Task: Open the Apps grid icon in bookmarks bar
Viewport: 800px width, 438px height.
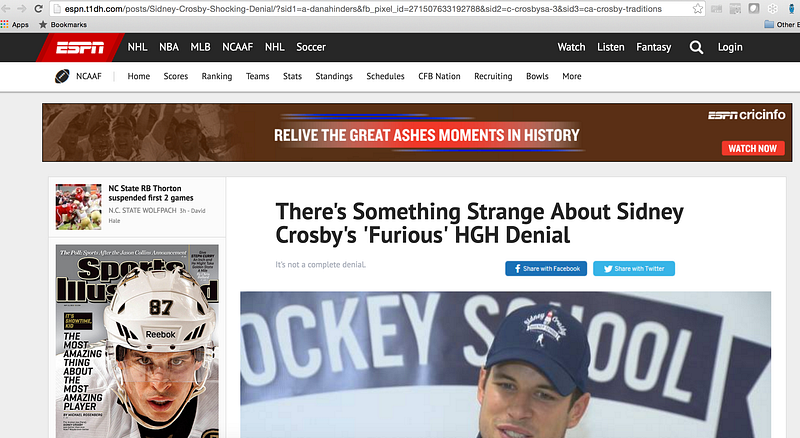Action: click(x=5, y=25)
